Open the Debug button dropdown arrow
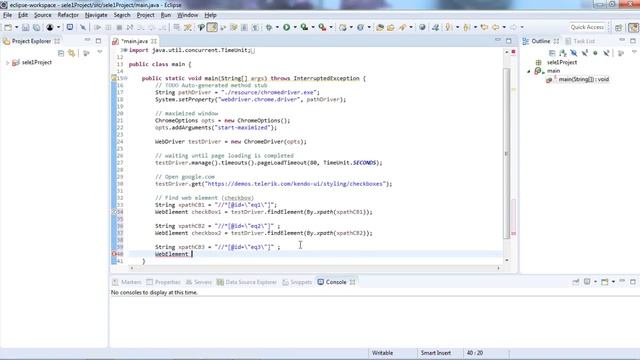Image resolution: width=640 pixels, height=360 pixels. point(277,27)
